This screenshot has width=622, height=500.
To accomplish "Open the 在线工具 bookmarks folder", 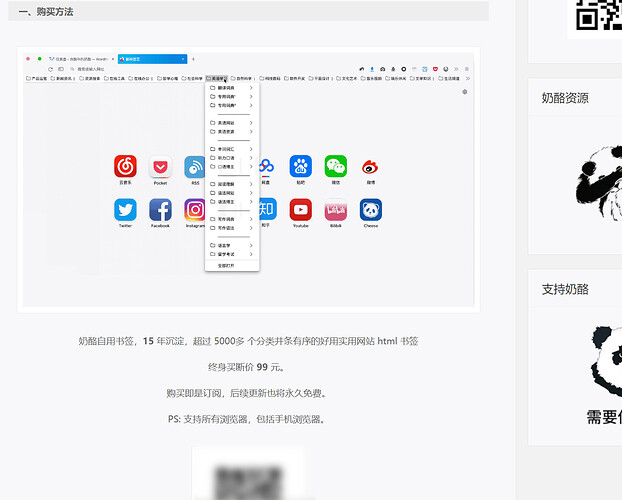I will 114,79.
